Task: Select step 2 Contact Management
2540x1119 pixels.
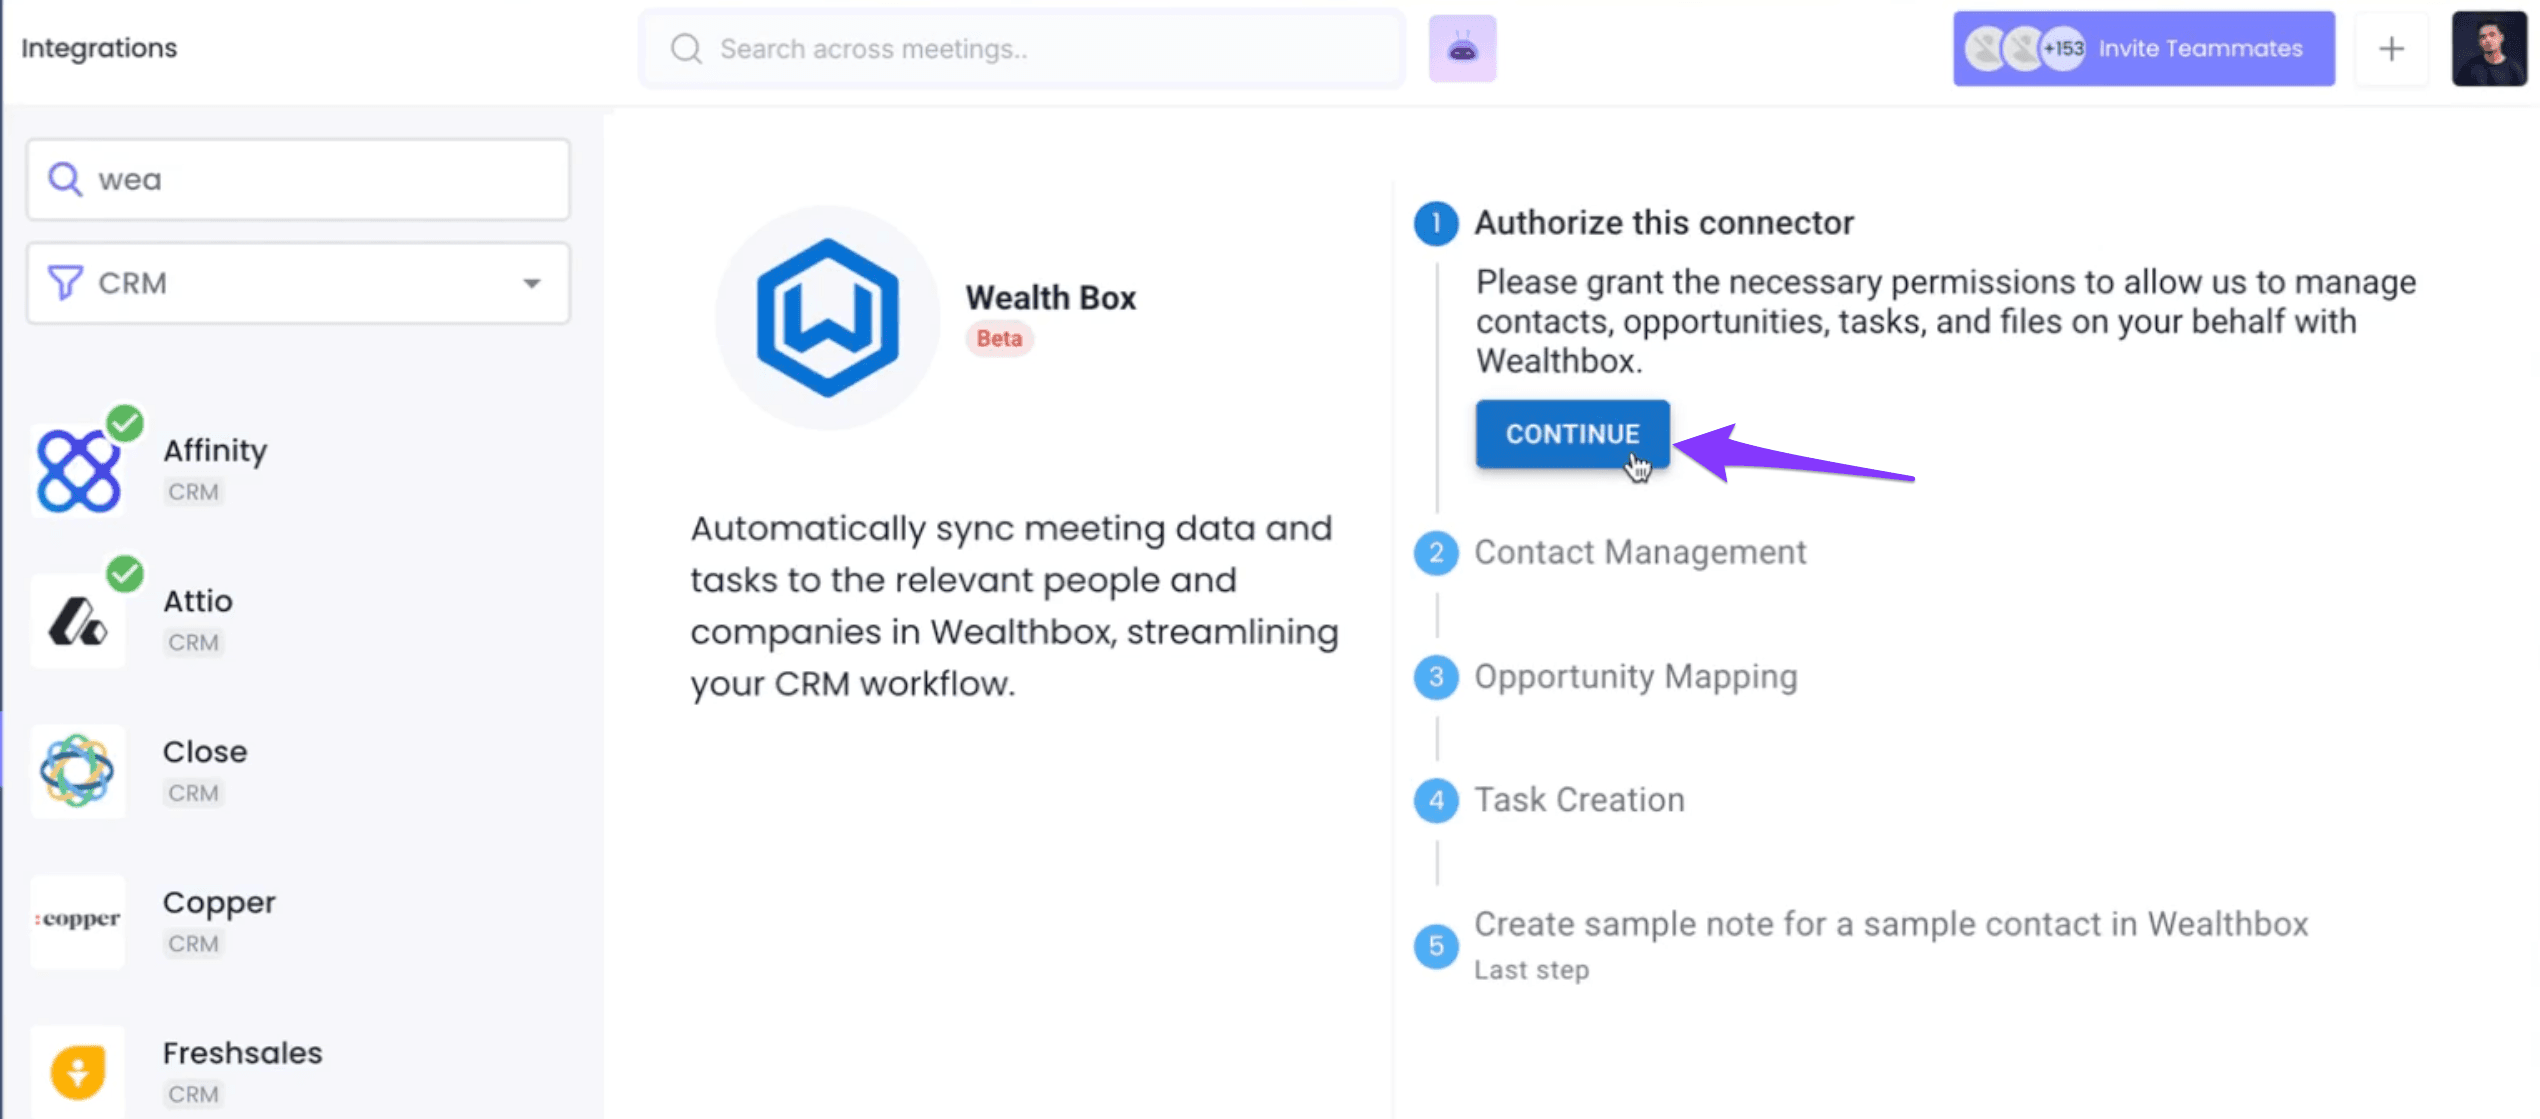Action: coord(1610,552)
